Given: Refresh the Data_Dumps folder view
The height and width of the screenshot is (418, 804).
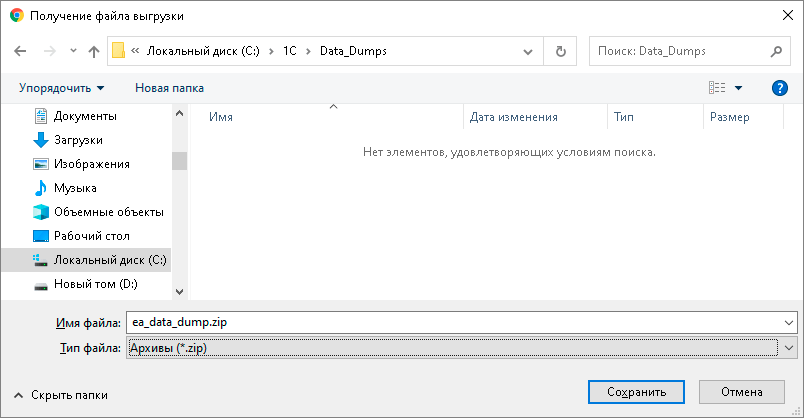Looking at the screenshot, I should point(560,51).
